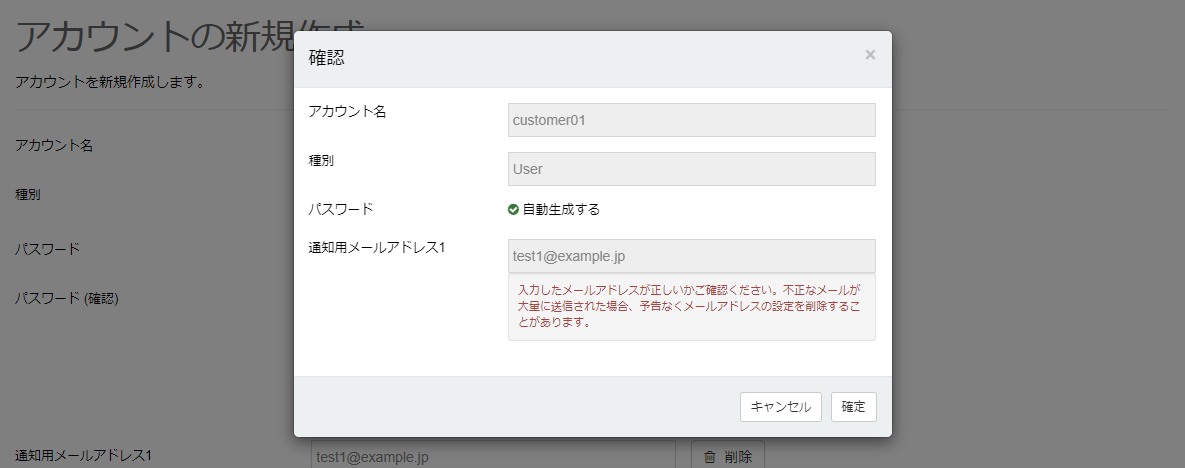Click the パスワード (確認) label on the page
Screen dimensions: 1185x468
[66, 297]
